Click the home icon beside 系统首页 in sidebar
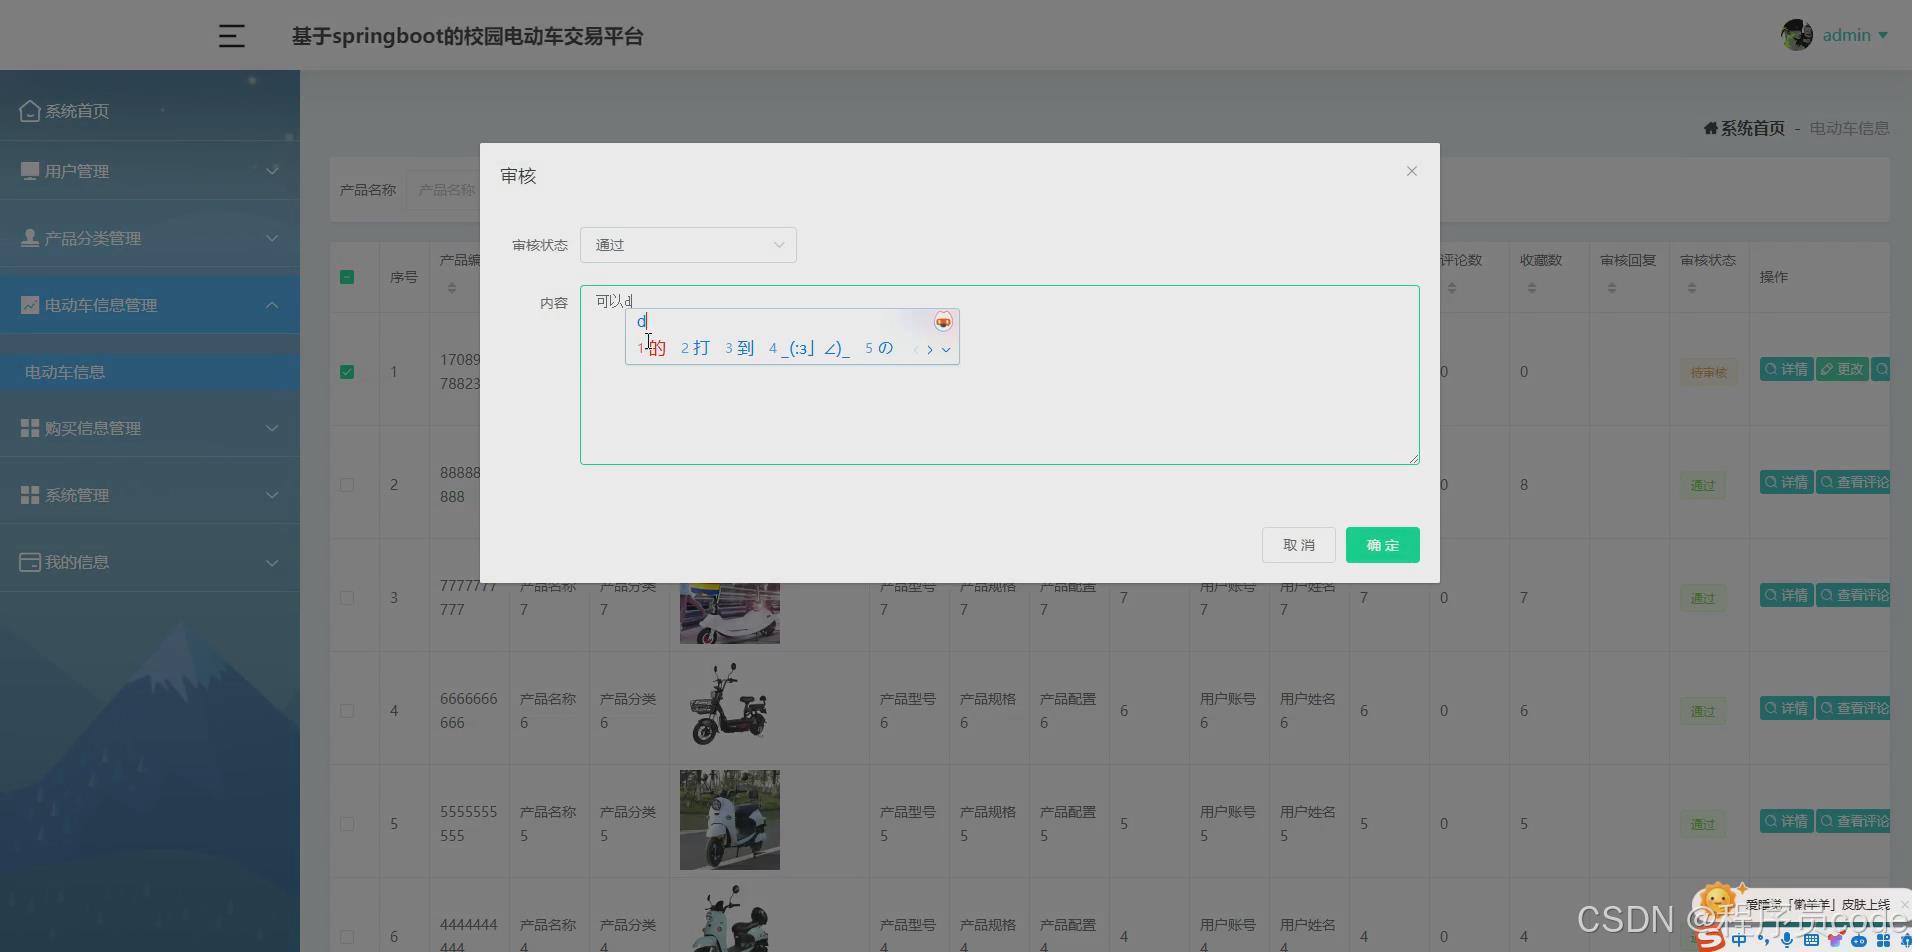This screenshot has height=952, width=1912. pos(30,111)
